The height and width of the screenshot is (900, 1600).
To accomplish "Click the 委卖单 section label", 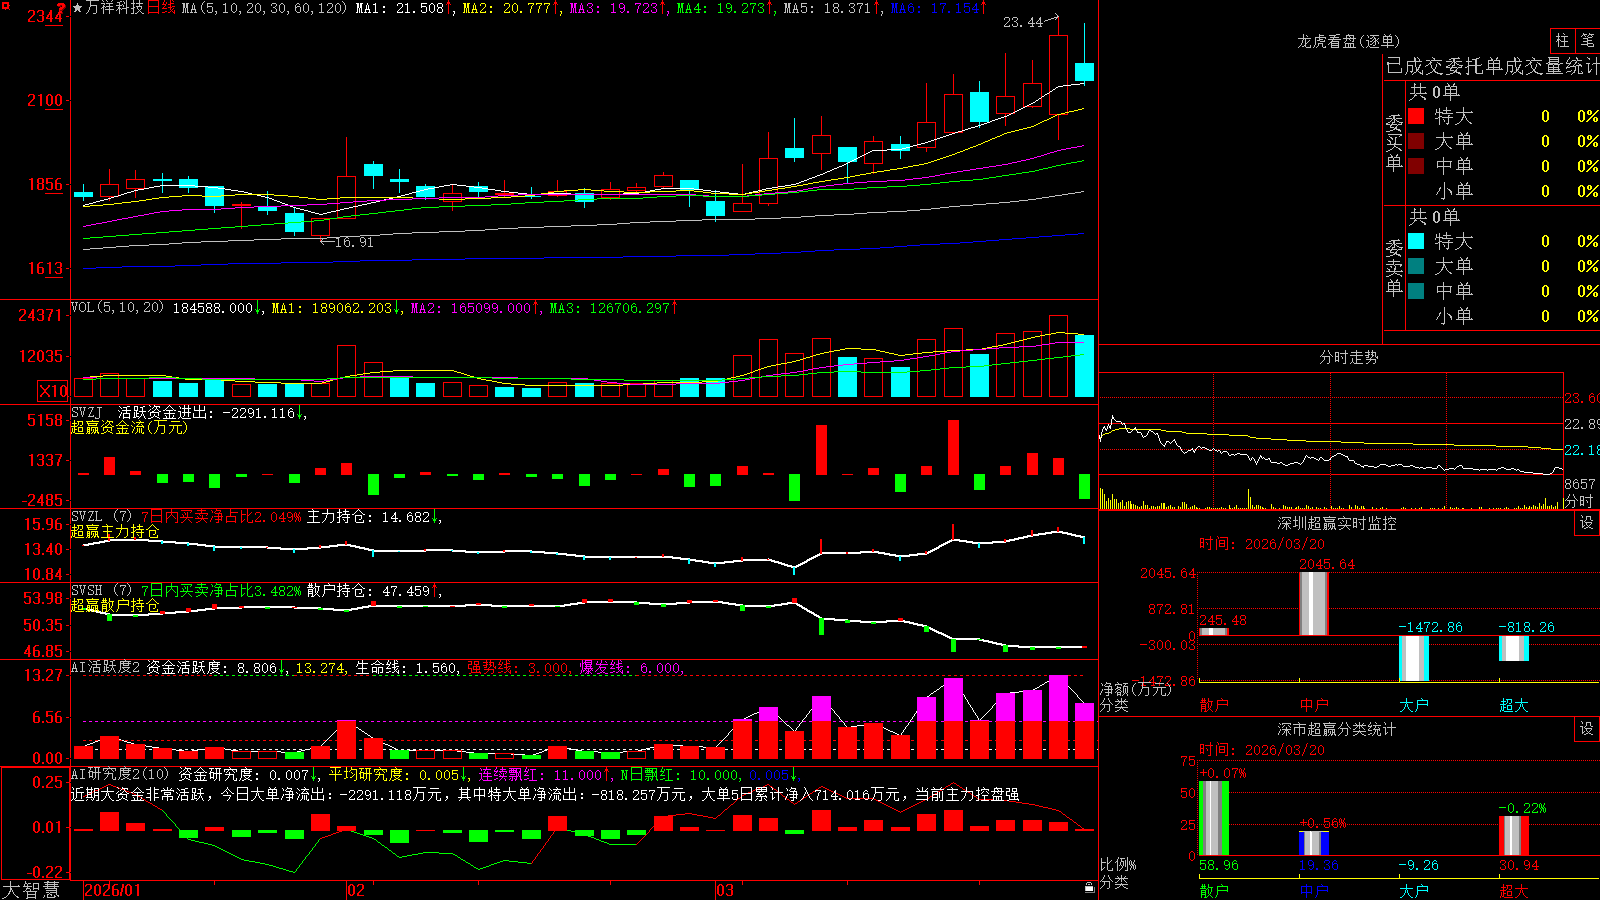I will tap(1394, 267).
